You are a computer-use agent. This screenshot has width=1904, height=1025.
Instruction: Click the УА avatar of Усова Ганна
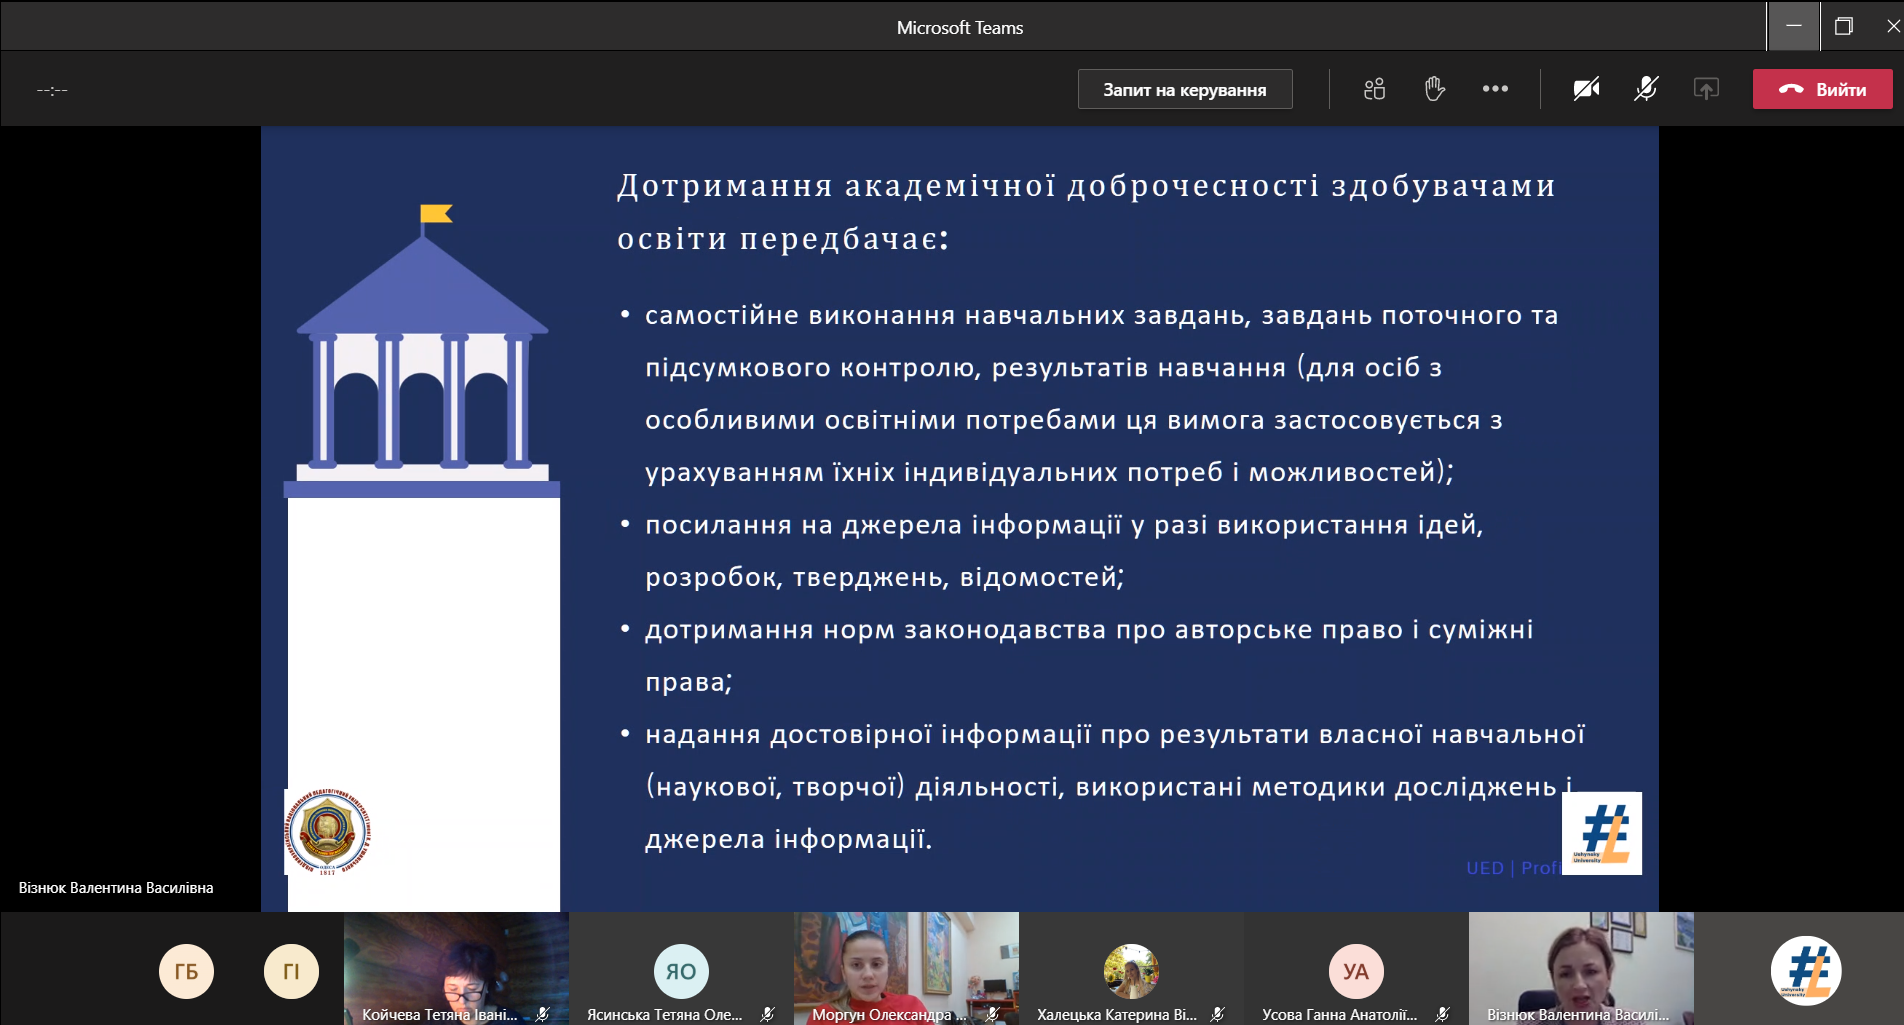pos(1356,971)
